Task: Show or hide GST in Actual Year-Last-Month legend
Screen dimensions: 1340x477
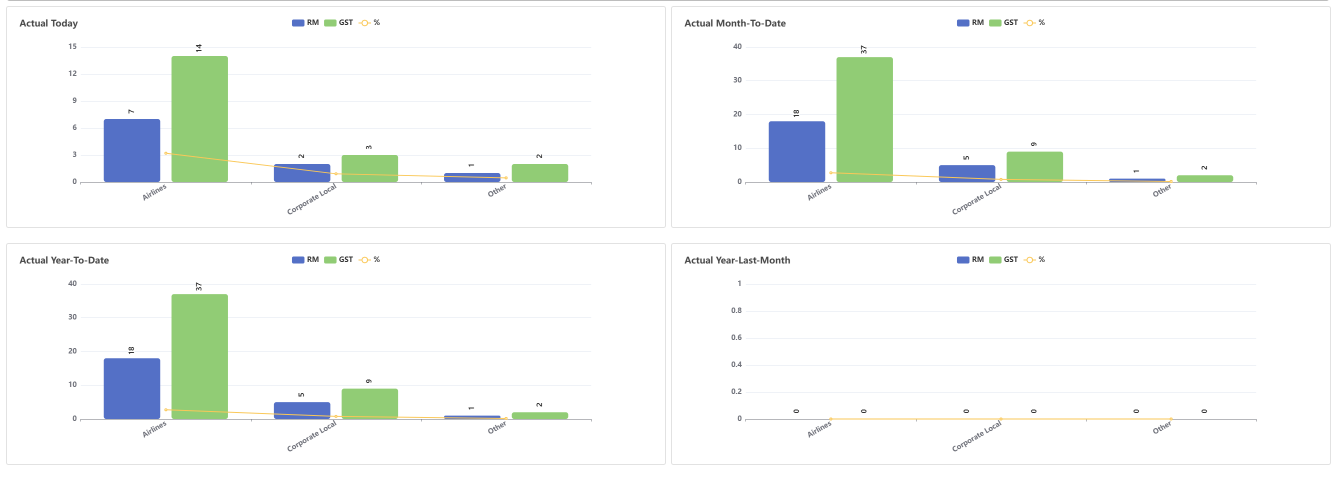Action: [996, 260]
